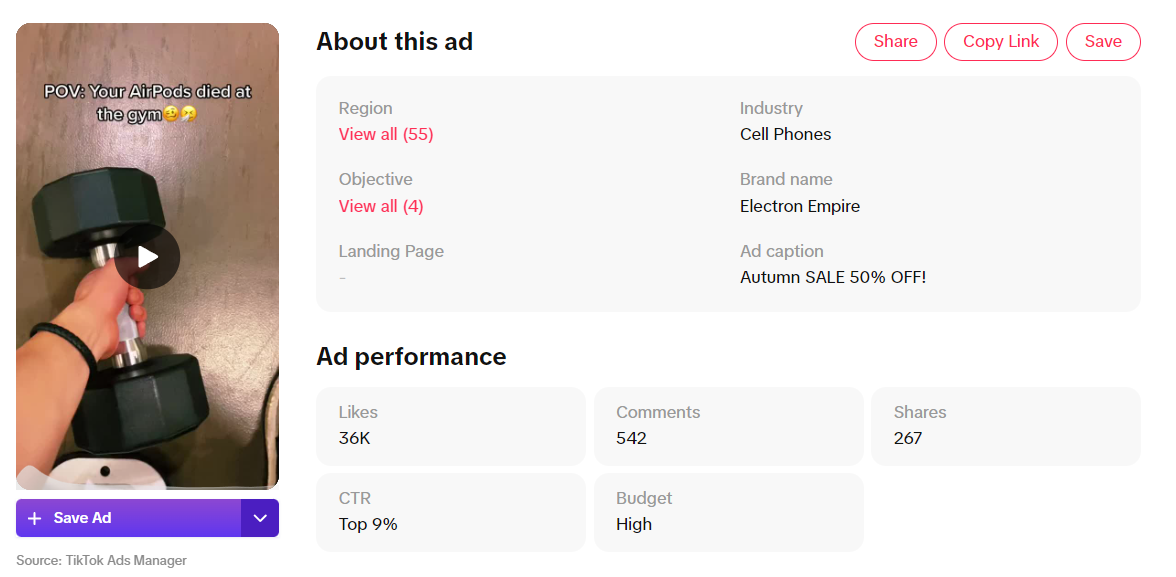Click the POV AirPods caption on the video

coord(147,102)
